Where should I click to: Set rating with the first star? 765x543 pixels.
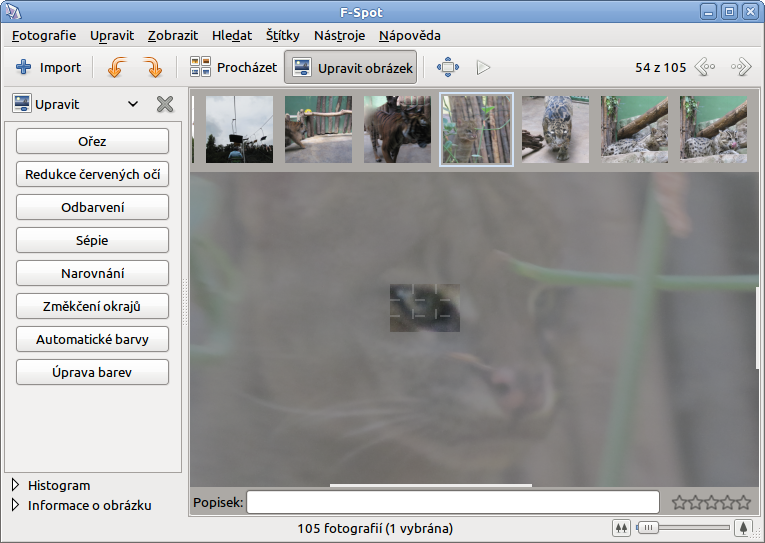click(x=679, y=502)
